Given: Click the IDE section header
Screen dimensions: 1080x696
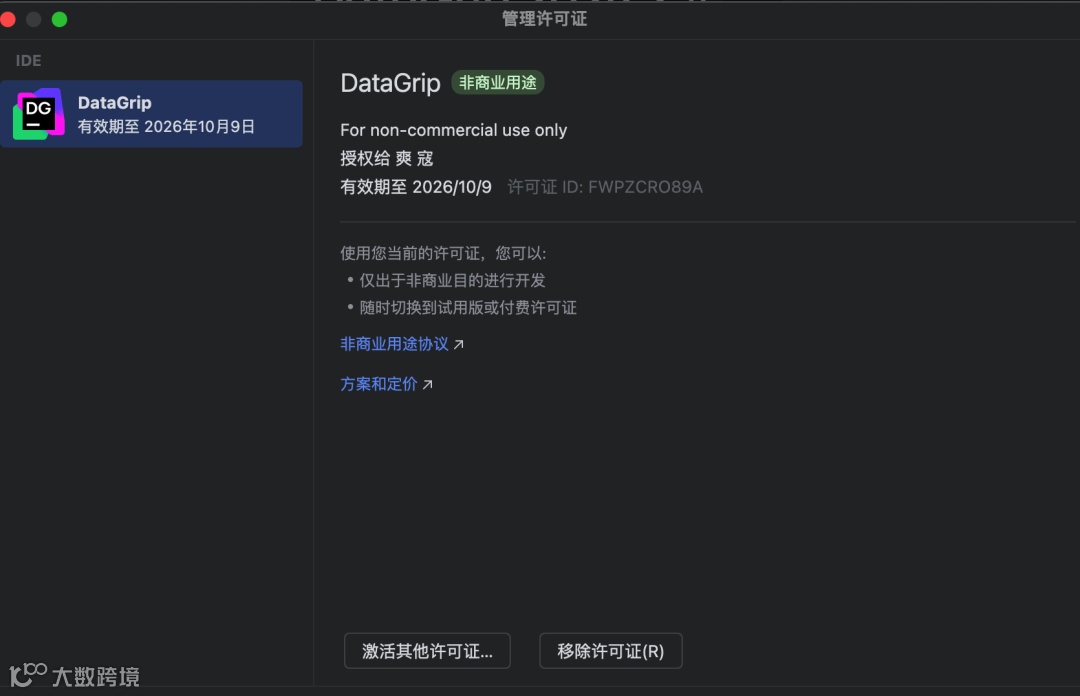Looking at the screenshot, I should click(x=28, y=61).
